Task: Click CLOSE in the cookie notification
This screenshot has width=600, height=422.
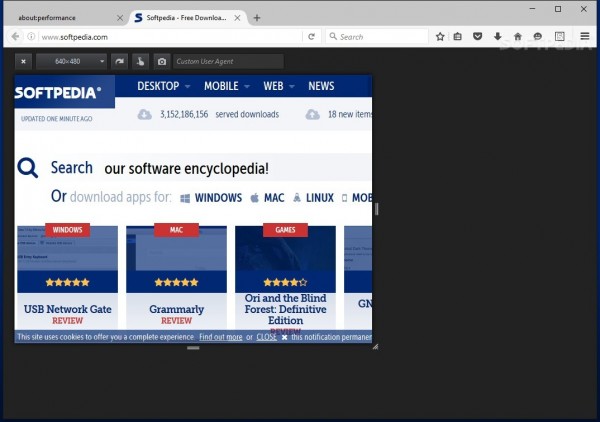Action: [266, 337]
